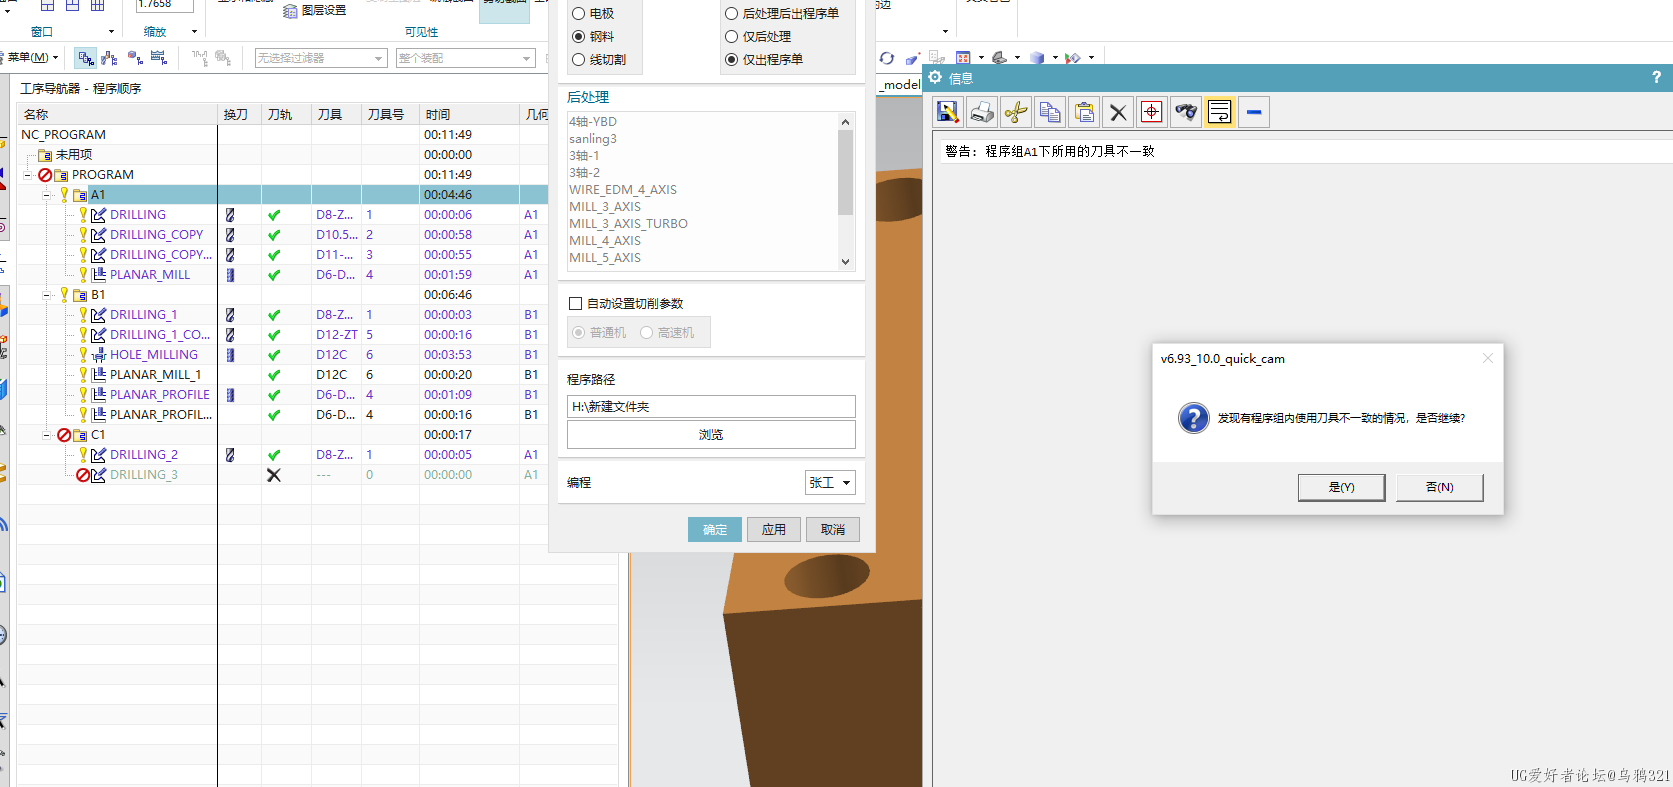The width and height of the screenshot is (1673, 787).
Task: Click the postprocessor list scroll-down arrow
Action: 845,262
